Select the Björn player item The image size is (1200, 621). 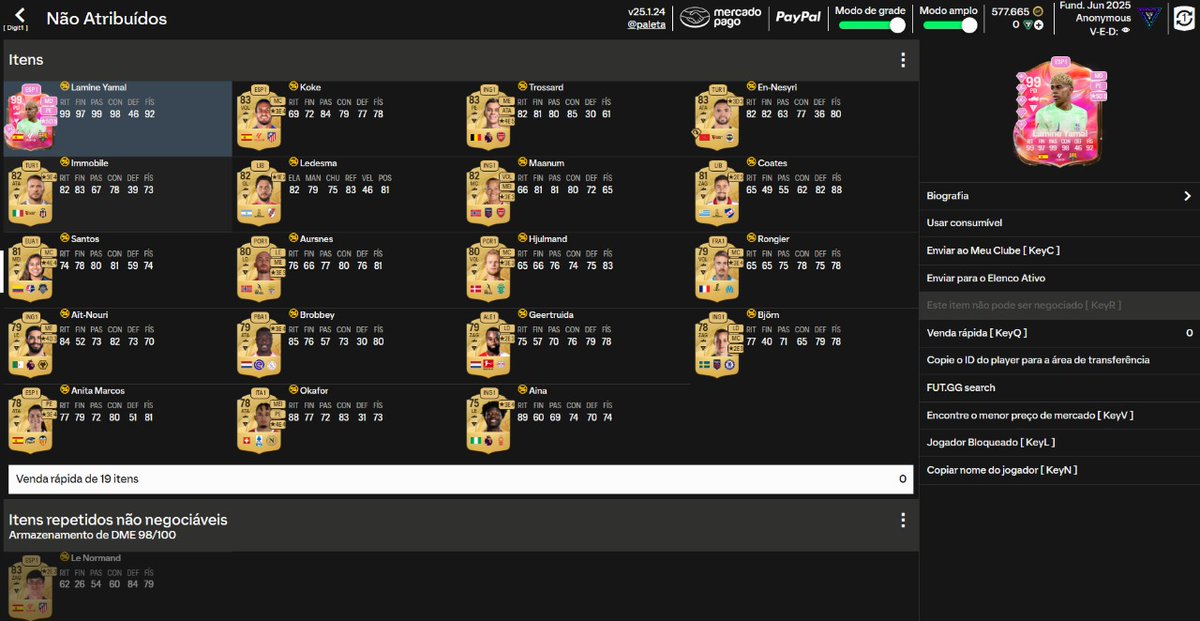click(x=805, y=347)
